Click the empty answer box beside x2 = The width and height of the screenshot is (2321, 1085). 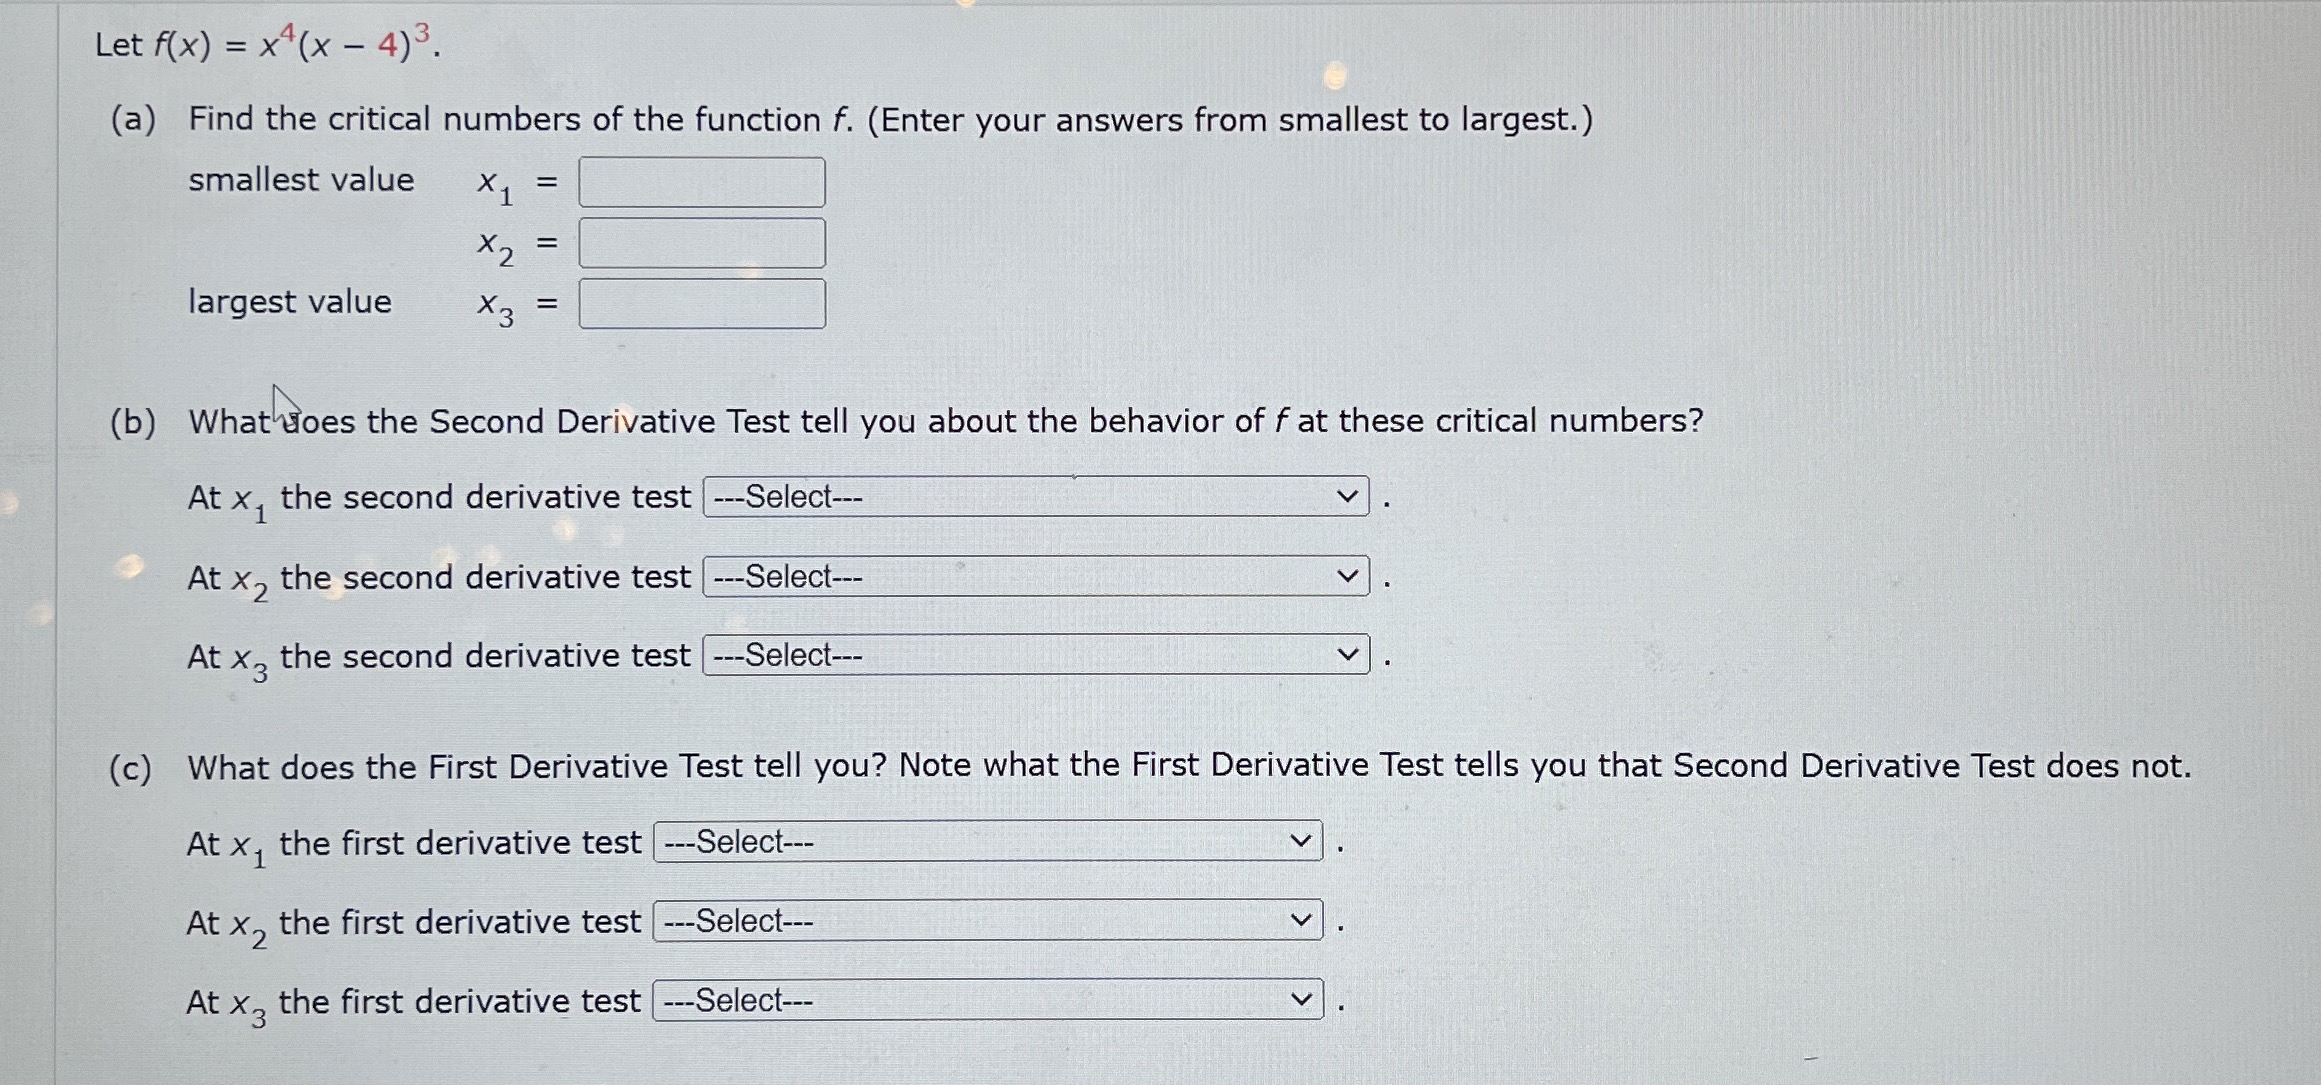pos(700,242)
